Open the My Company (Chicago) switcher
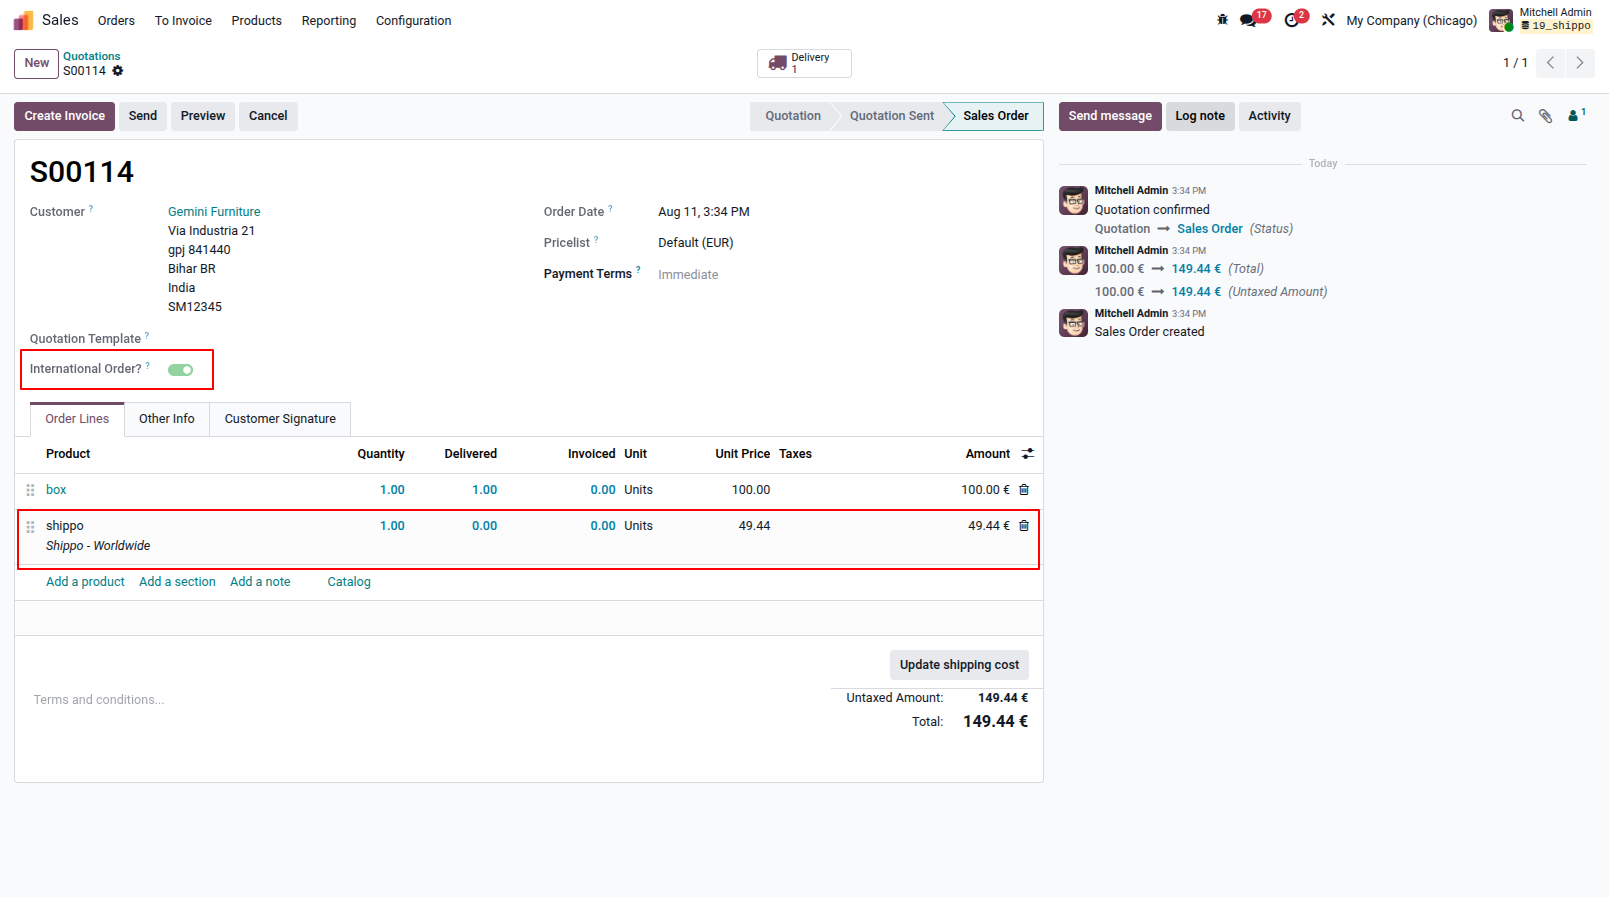1609x897 pixels. (x=1411, y=20)
